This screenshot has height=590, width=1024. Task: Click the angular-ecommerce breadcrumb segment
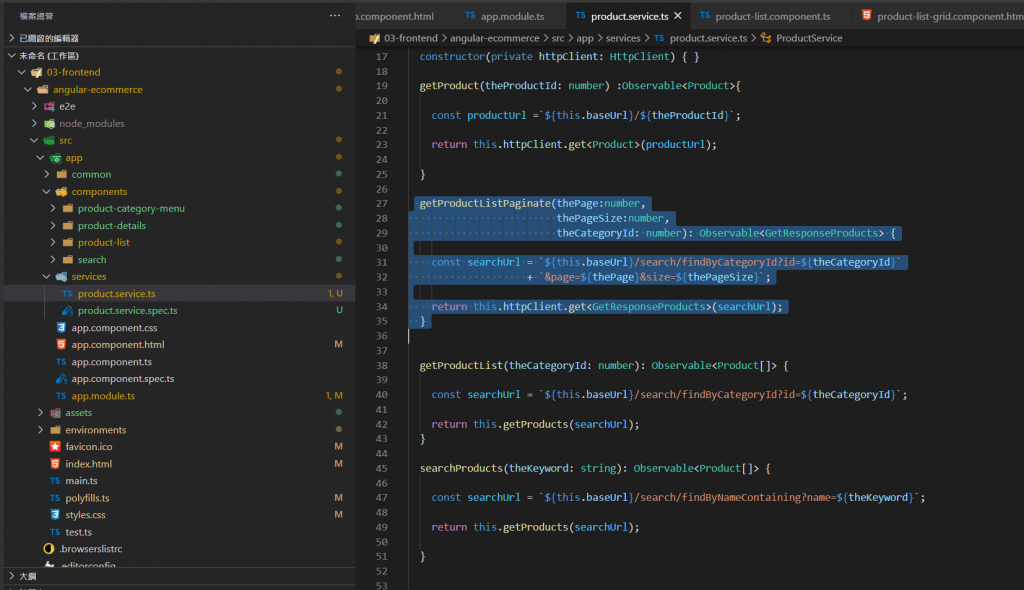(x=493, y=38)
